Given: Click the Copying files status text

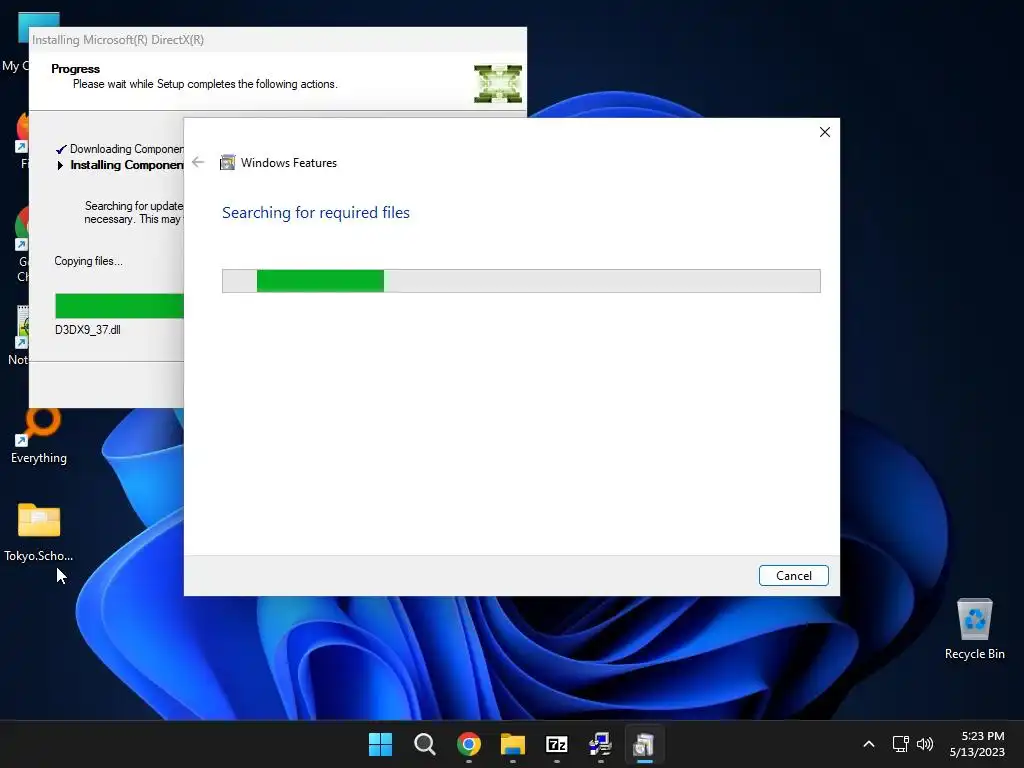Looking at the screenshot, I should (88, 261).
